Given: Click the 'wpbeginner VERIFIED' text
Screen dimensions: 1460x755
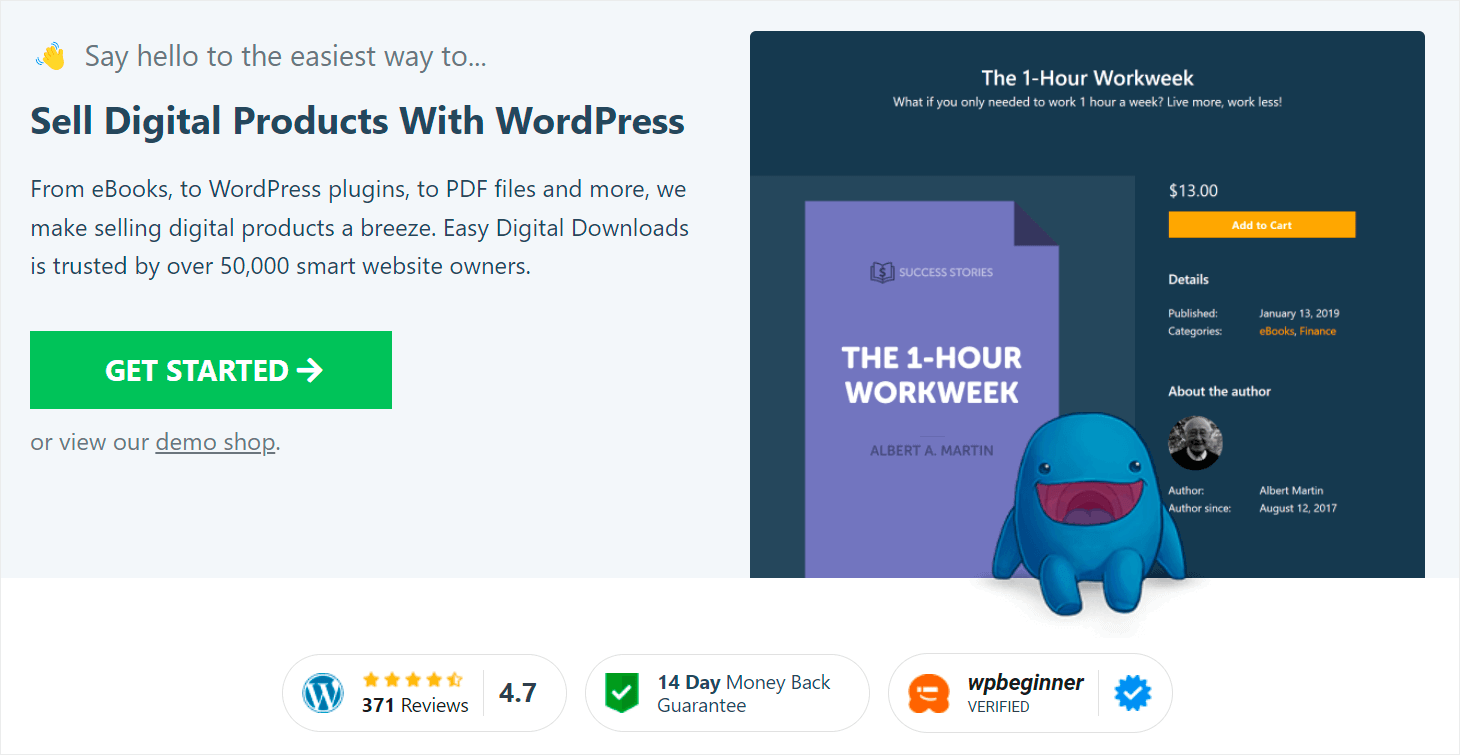Looking at the screenshot, I should tap(1025, 694).
